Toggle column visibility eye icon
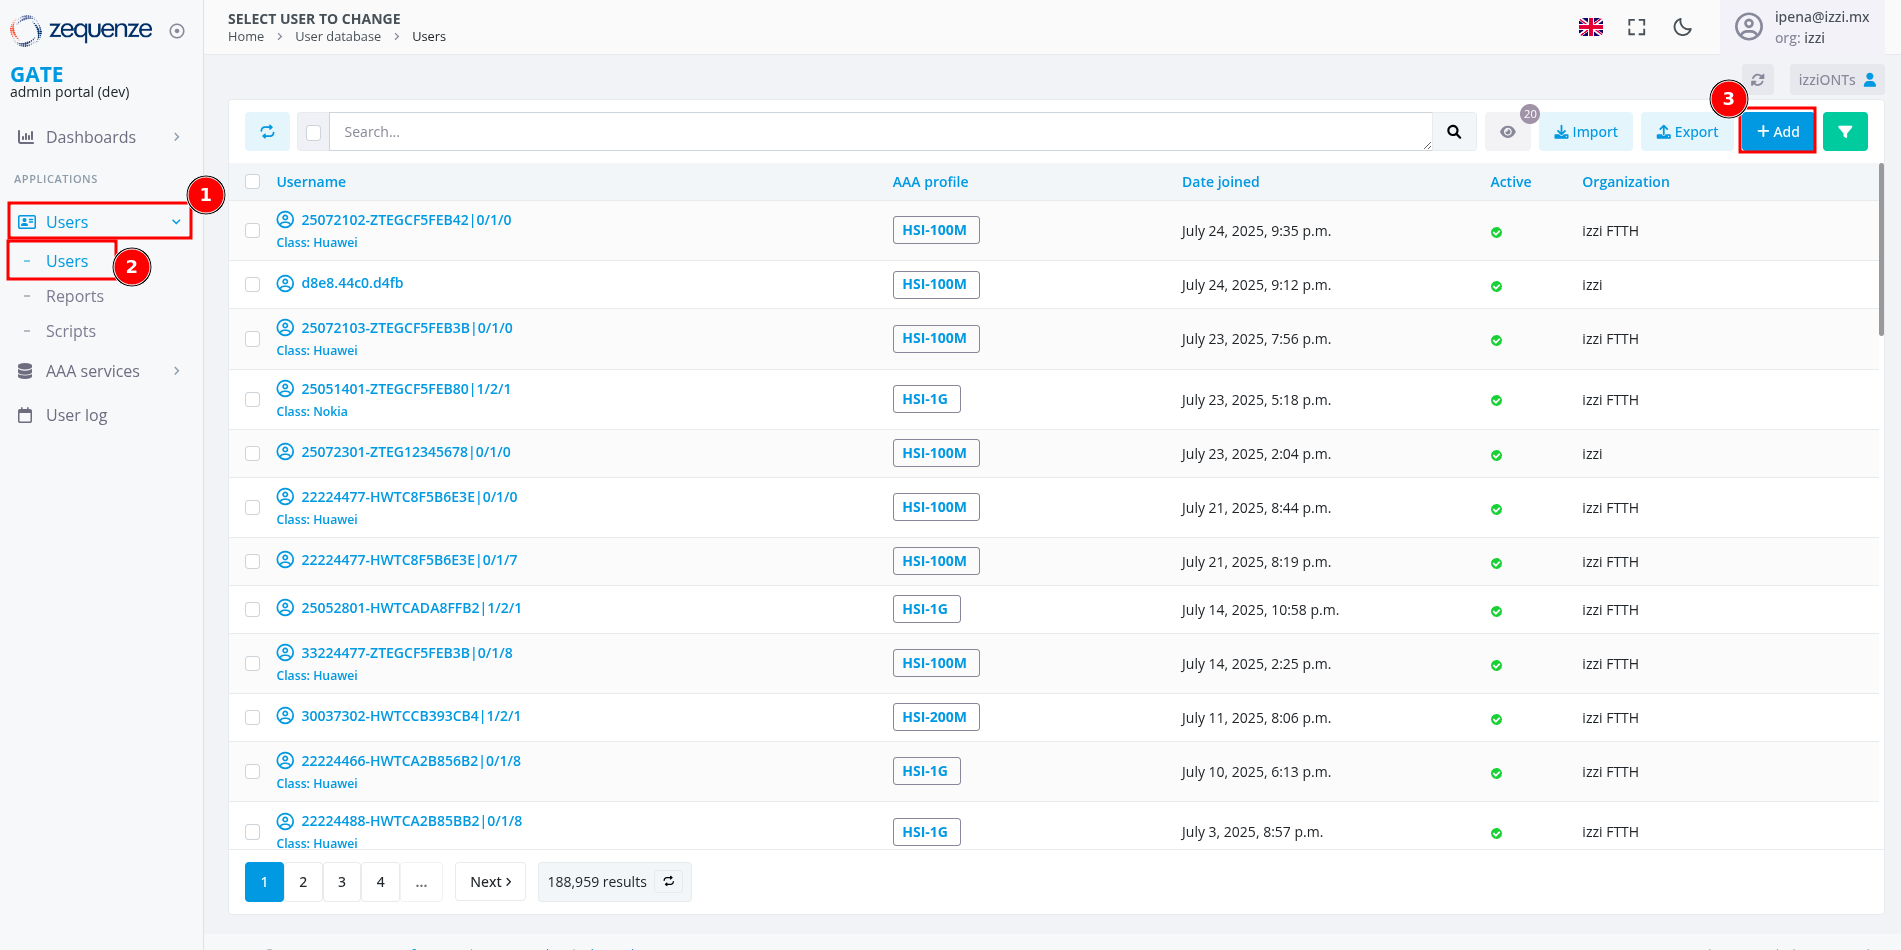 1507,132
